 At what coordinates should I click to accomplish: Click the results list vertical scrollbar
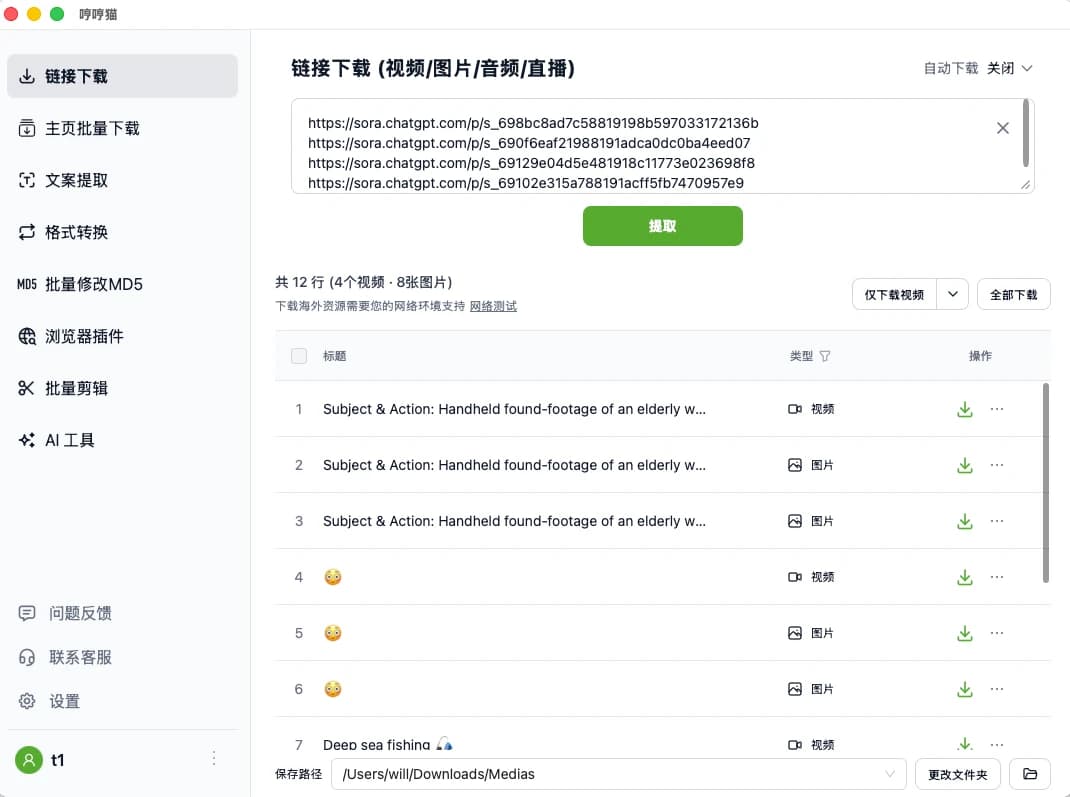(x=1046, y=480)
